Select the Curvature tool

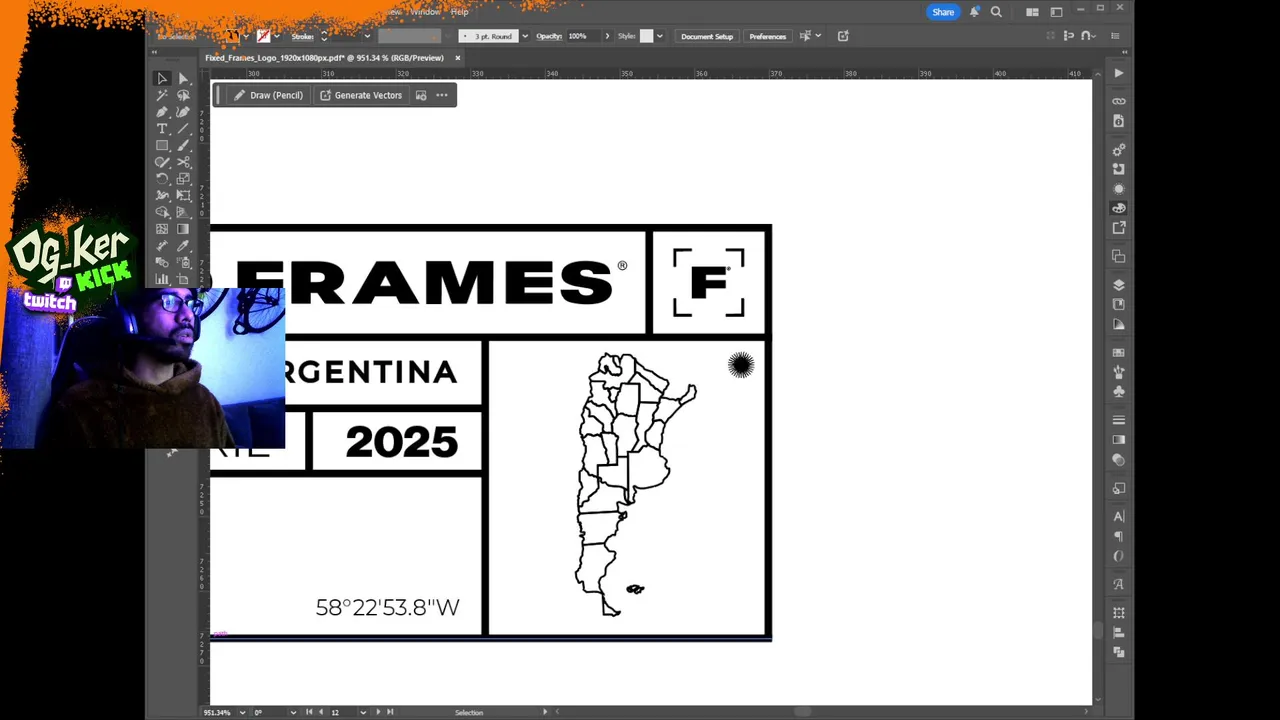pos(183,112)
